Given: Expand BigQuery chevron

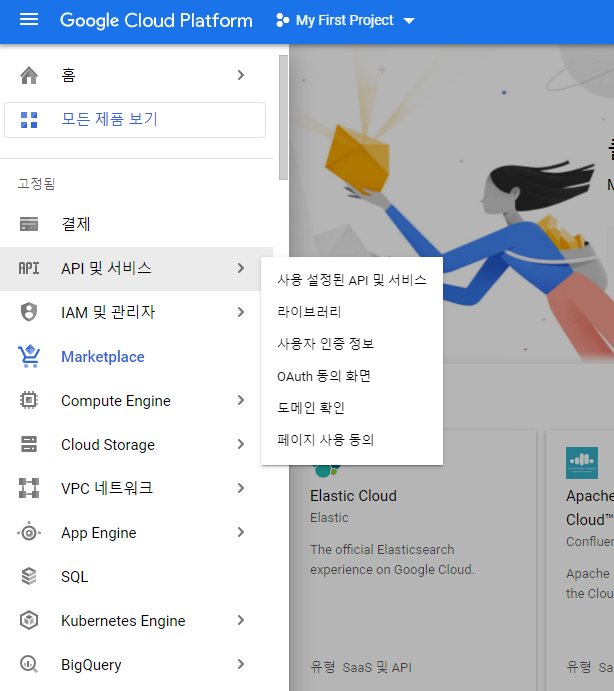Looking at the screenshot, I should coord(241,664).
